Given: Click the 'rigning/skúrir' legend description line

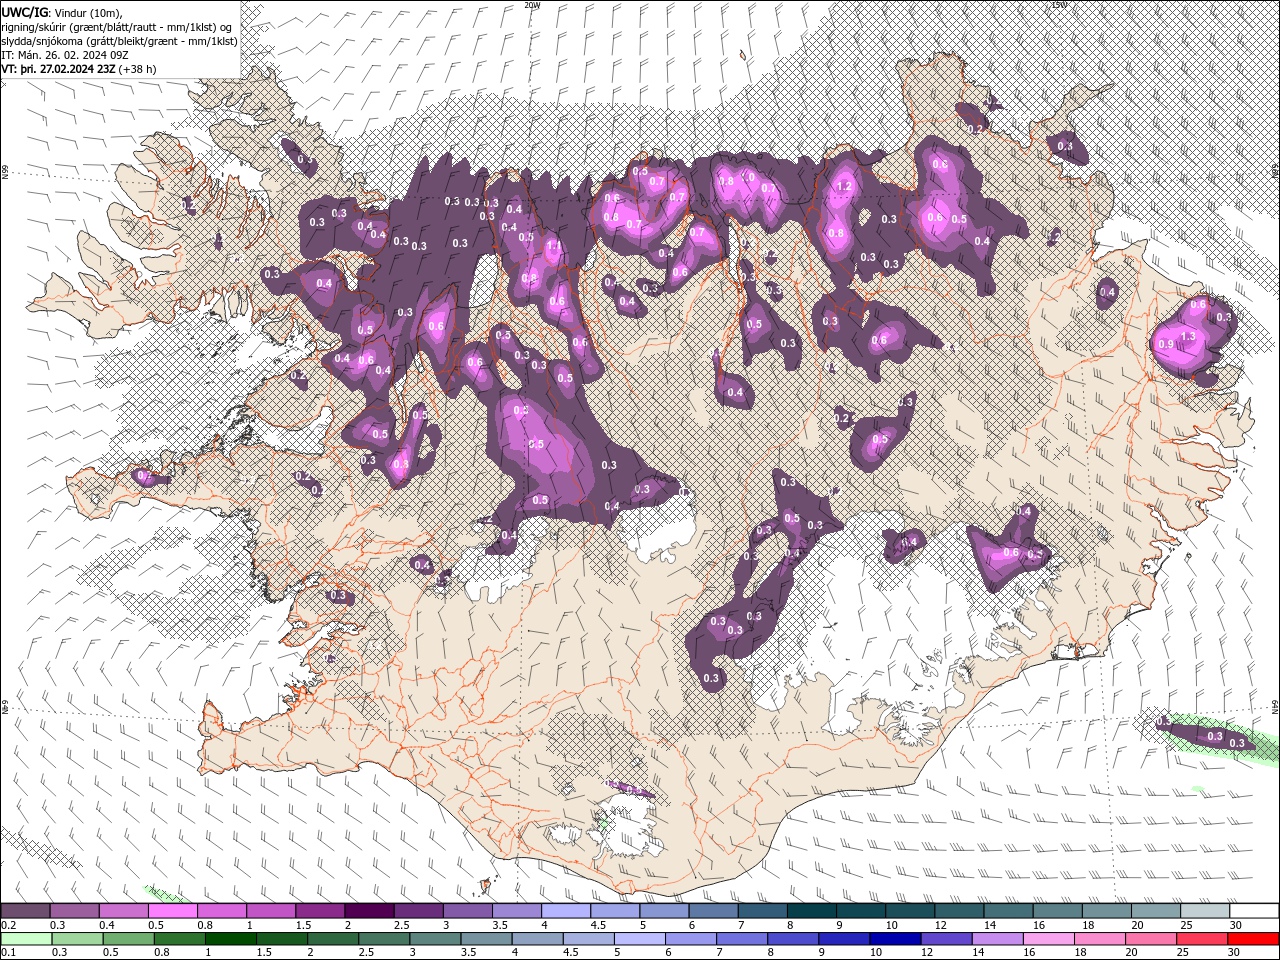Looking at the screenshot, I should click(x=117, y=26).
